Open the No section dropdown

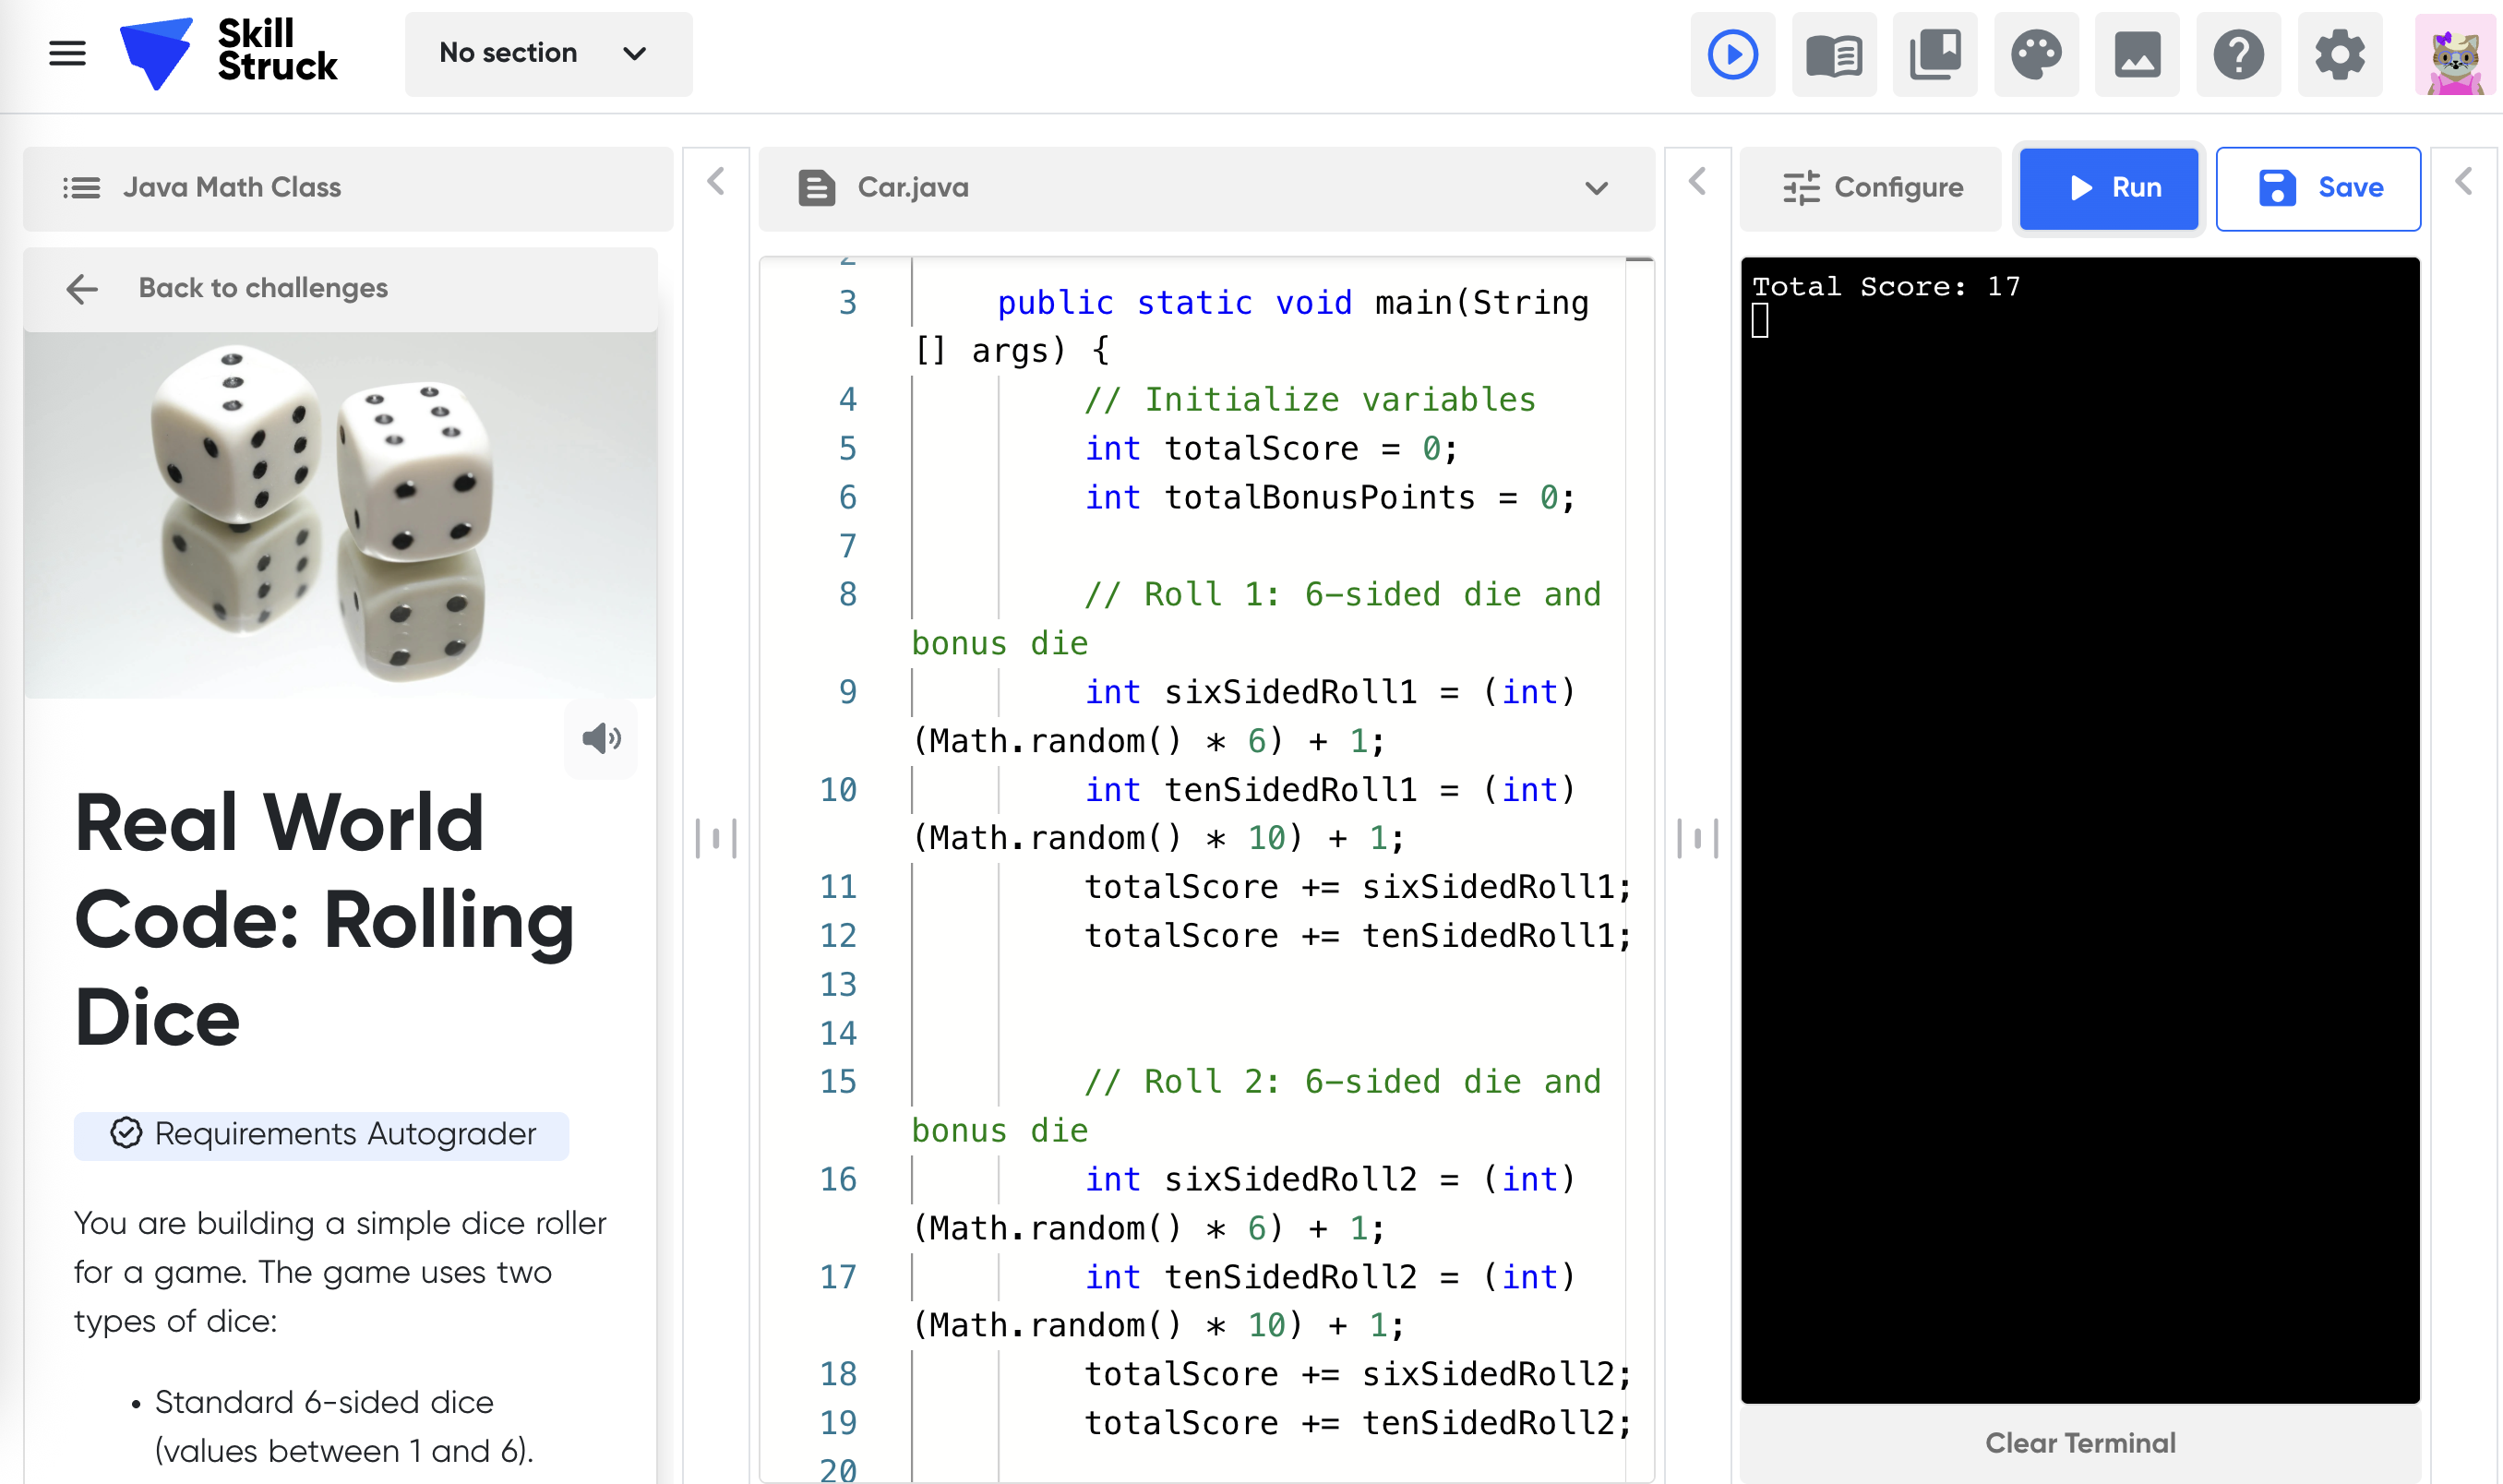[x=548, y=53]
